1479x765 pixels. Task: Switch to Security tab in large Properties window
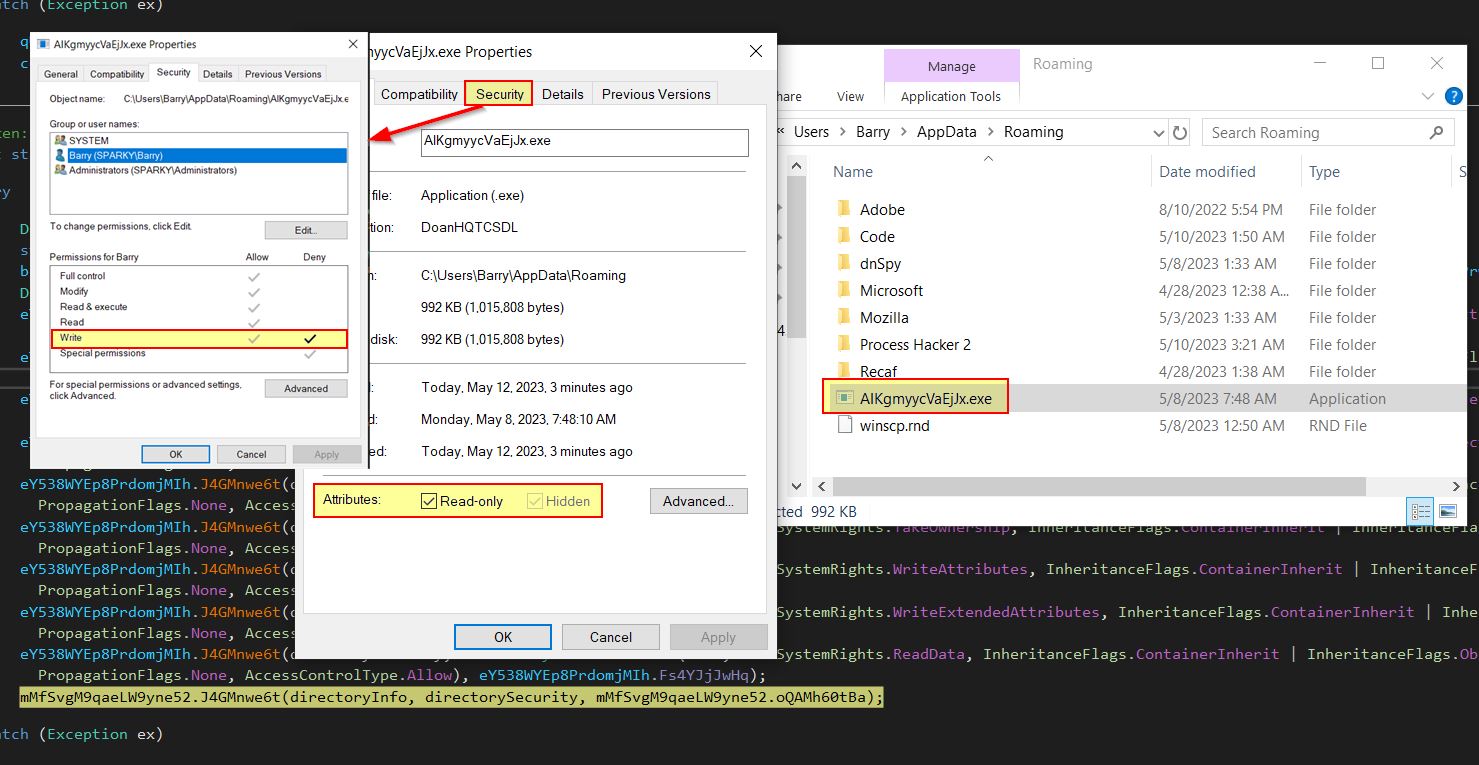click(499, 94)
